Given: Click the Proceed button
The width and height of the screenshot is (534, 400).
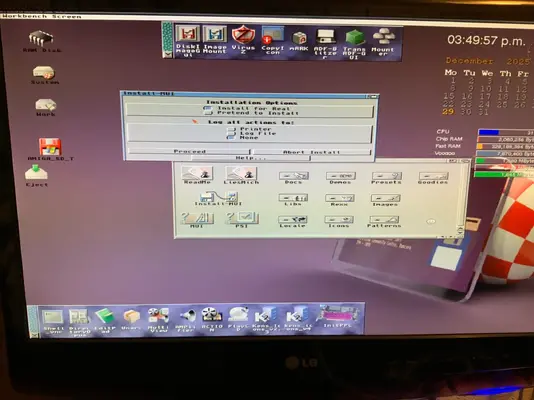Looking at the screenshot, I should pos(189,151).
